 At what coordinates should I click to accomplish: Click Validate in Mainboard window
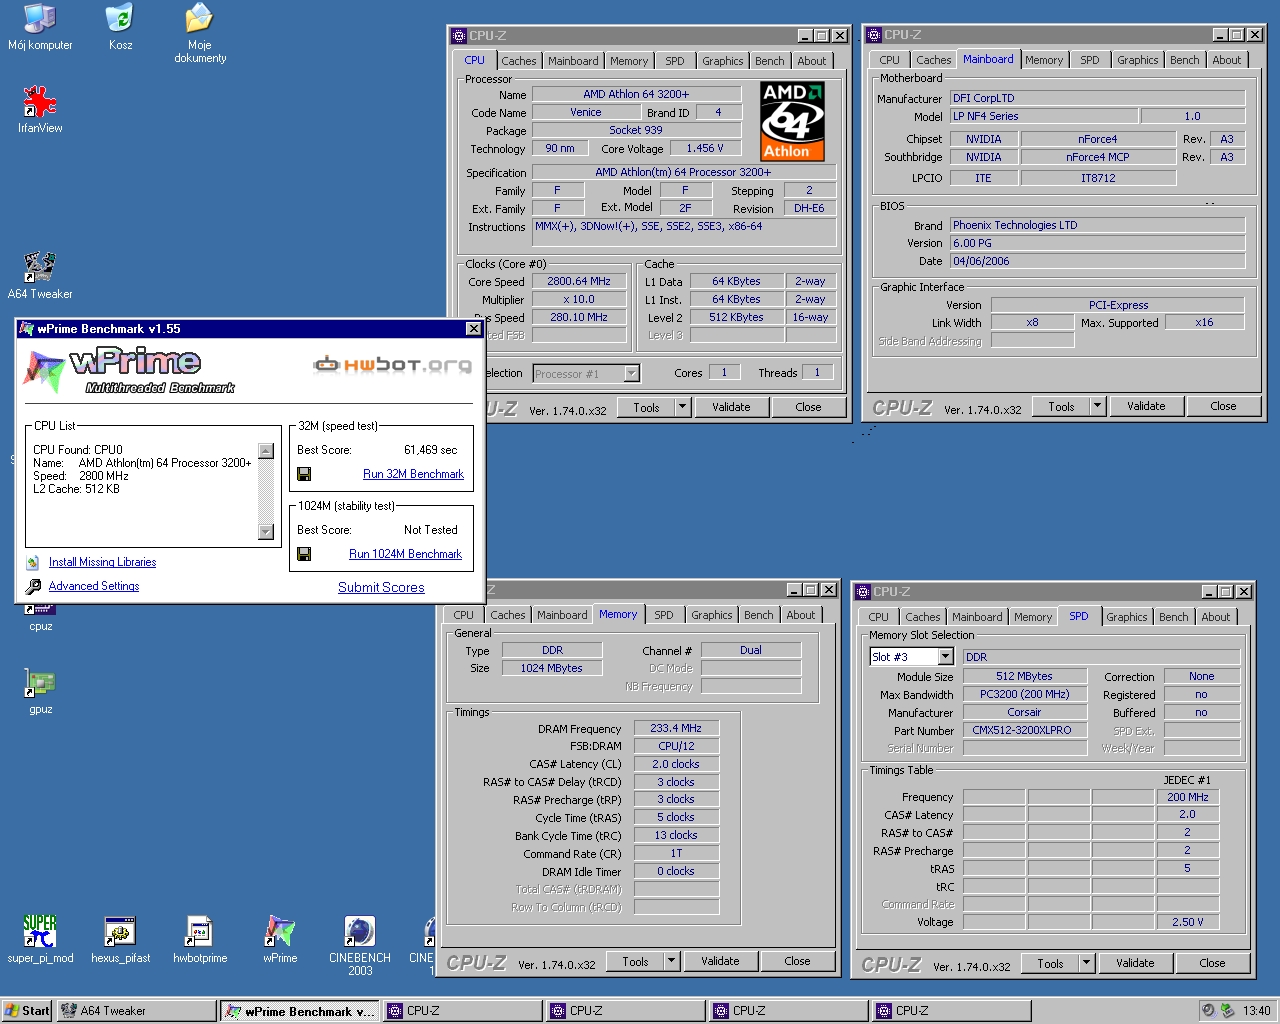[1146, 406]
